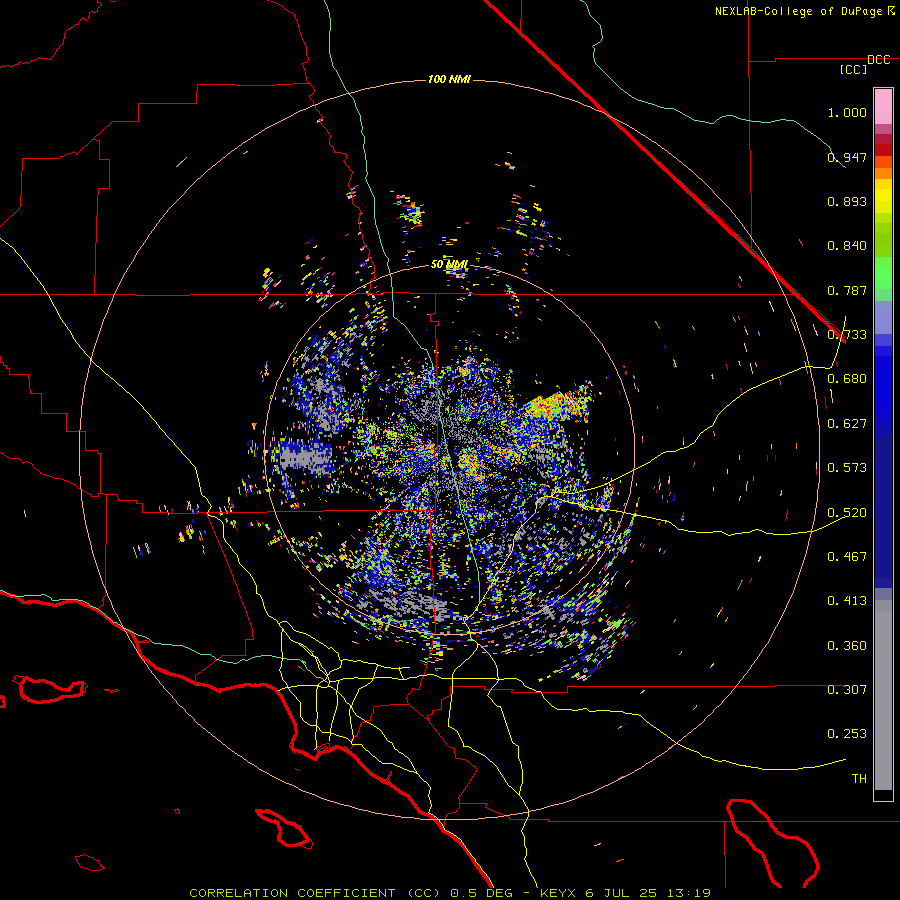The height and width of the screenshot is (900, 900).
Task: Select the 0.413 scale value
Action: pos(847,601)
